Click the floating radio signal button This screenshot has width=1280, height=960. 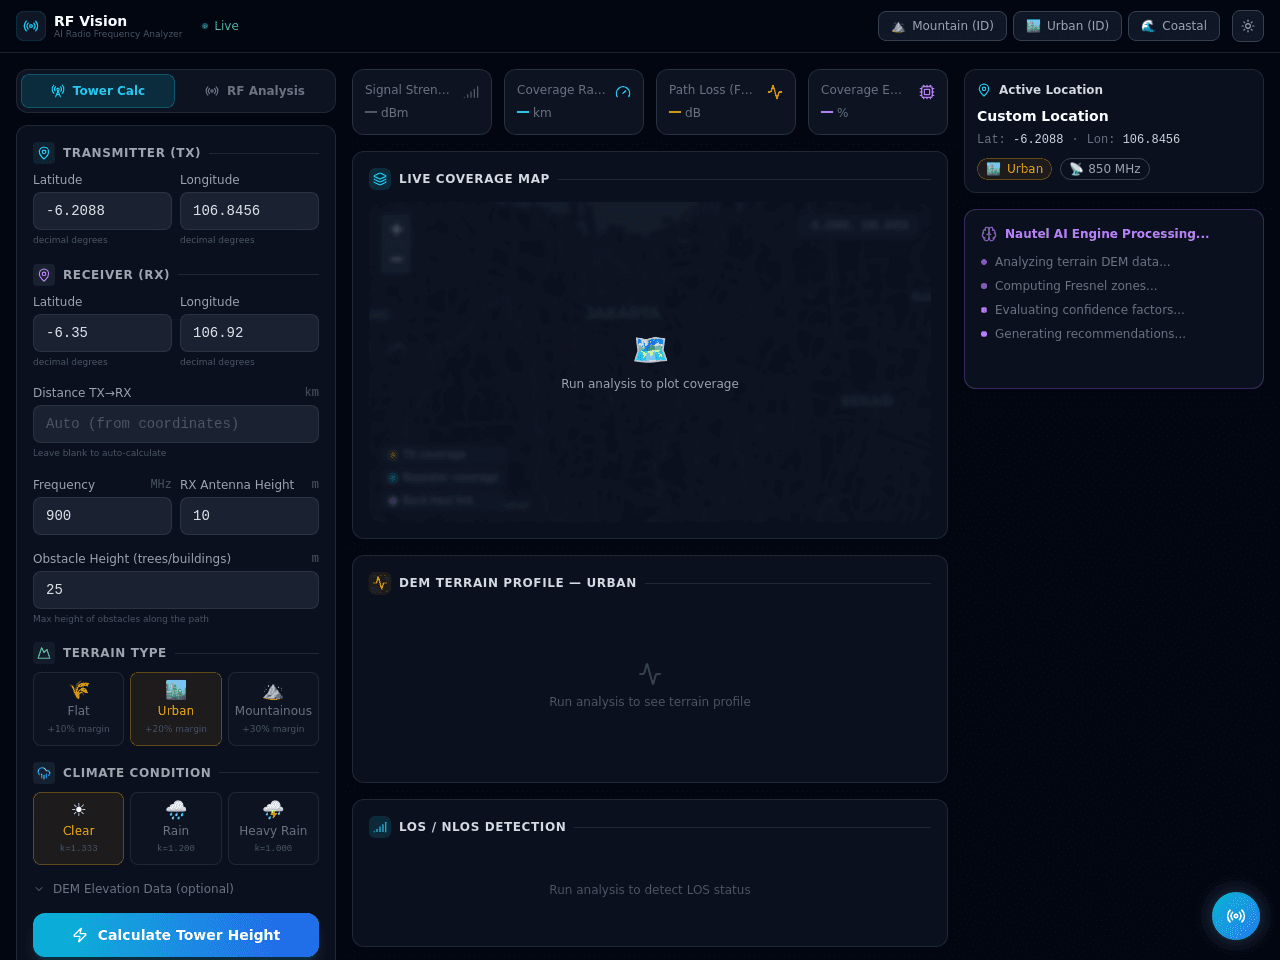[x=1236, y=916]
